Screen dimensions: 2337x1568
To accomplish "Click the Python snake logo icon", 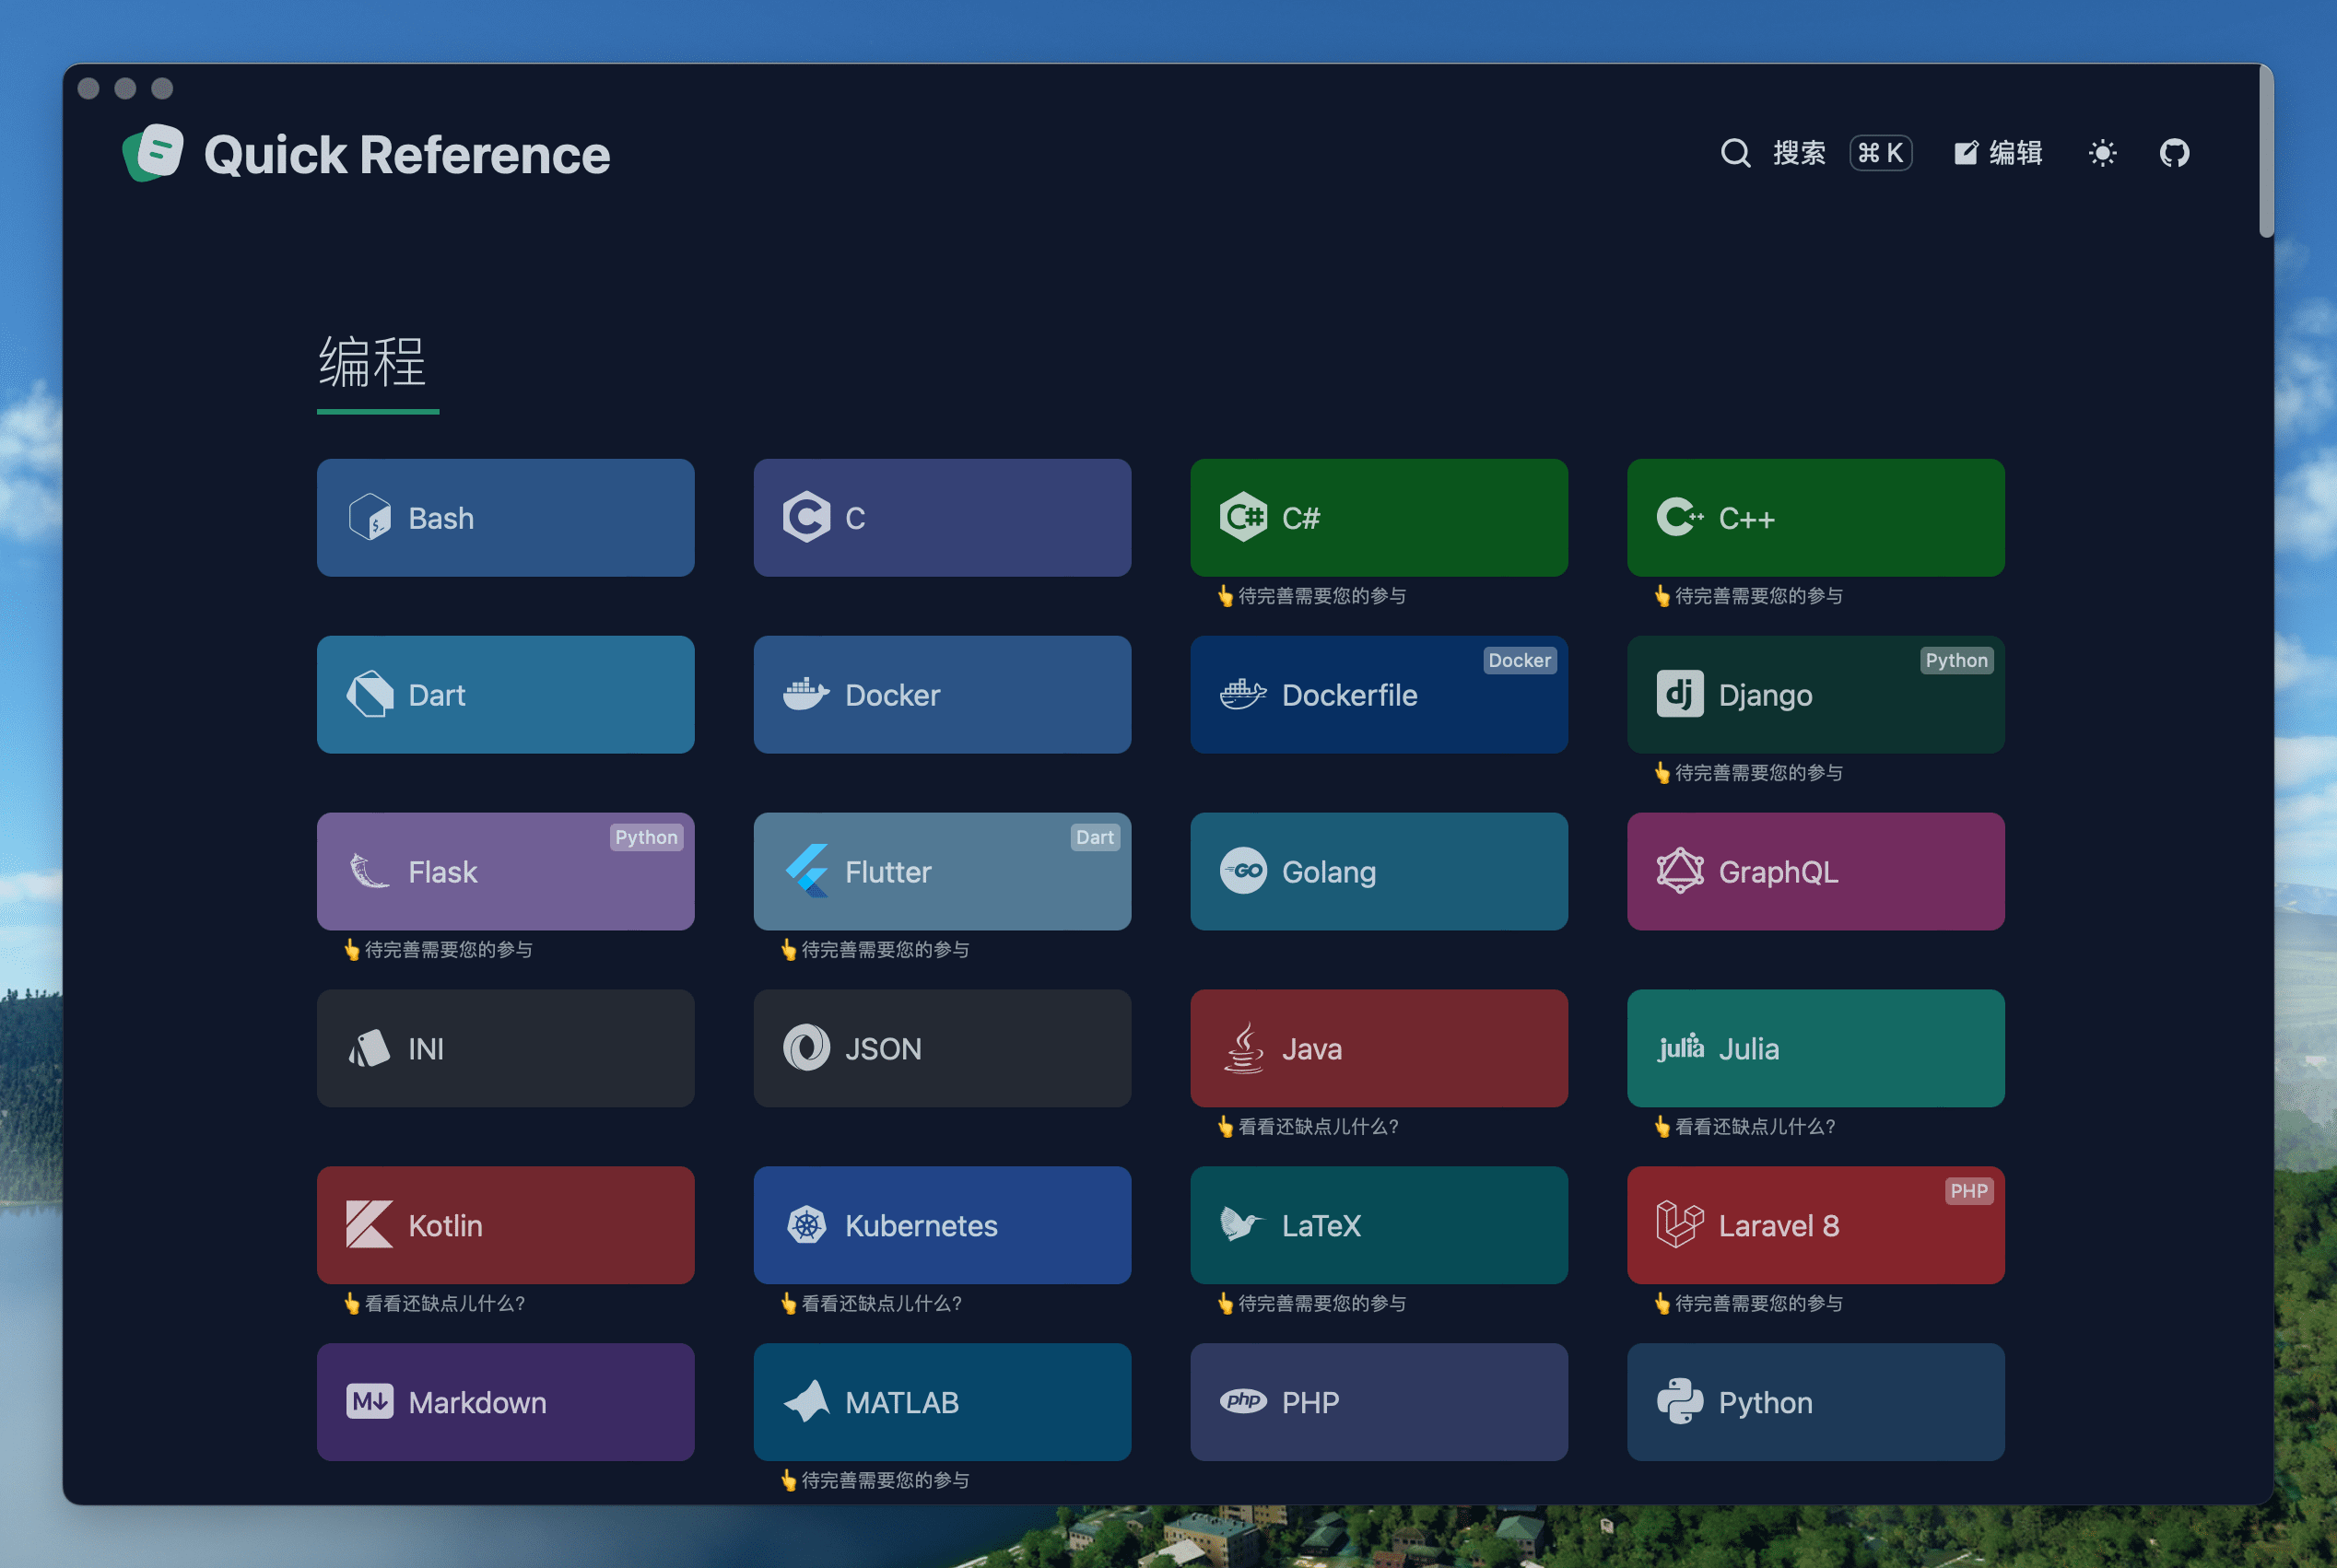I will [1680, 1402].
